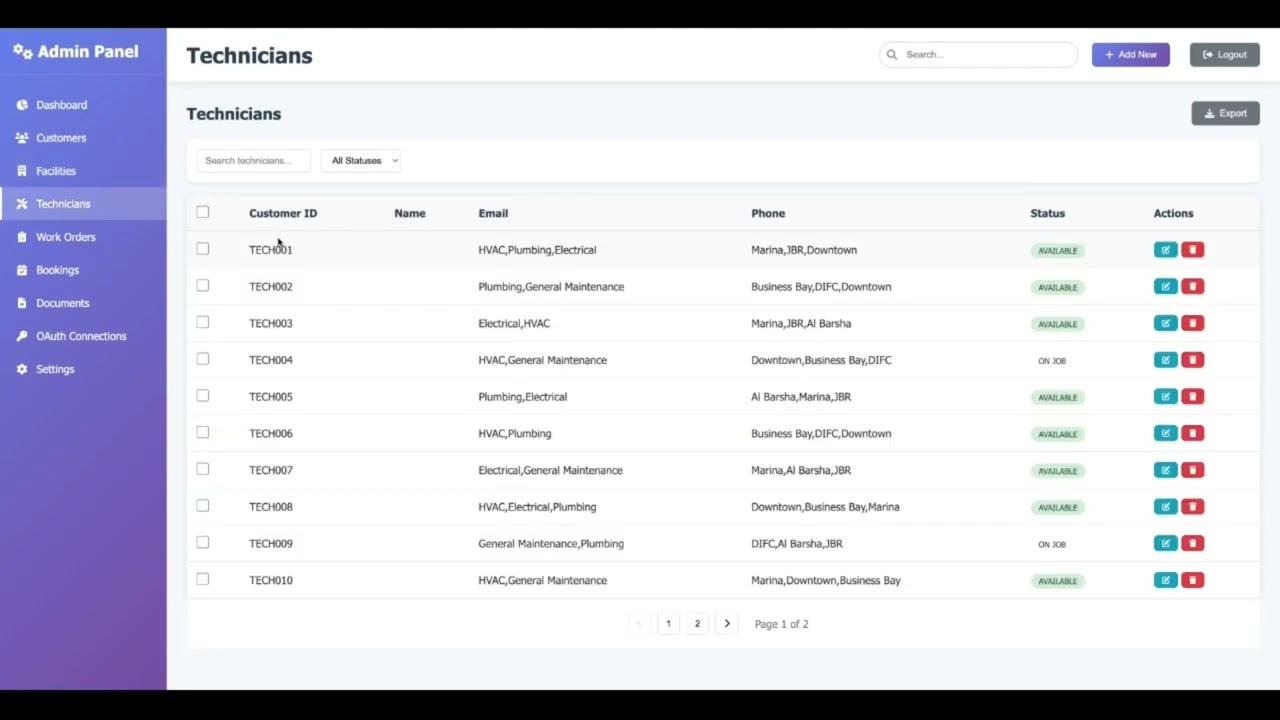Delete technician TECH009 with the red trash icon
The height and width of the screenshot is (720, 1280).
1192,543
